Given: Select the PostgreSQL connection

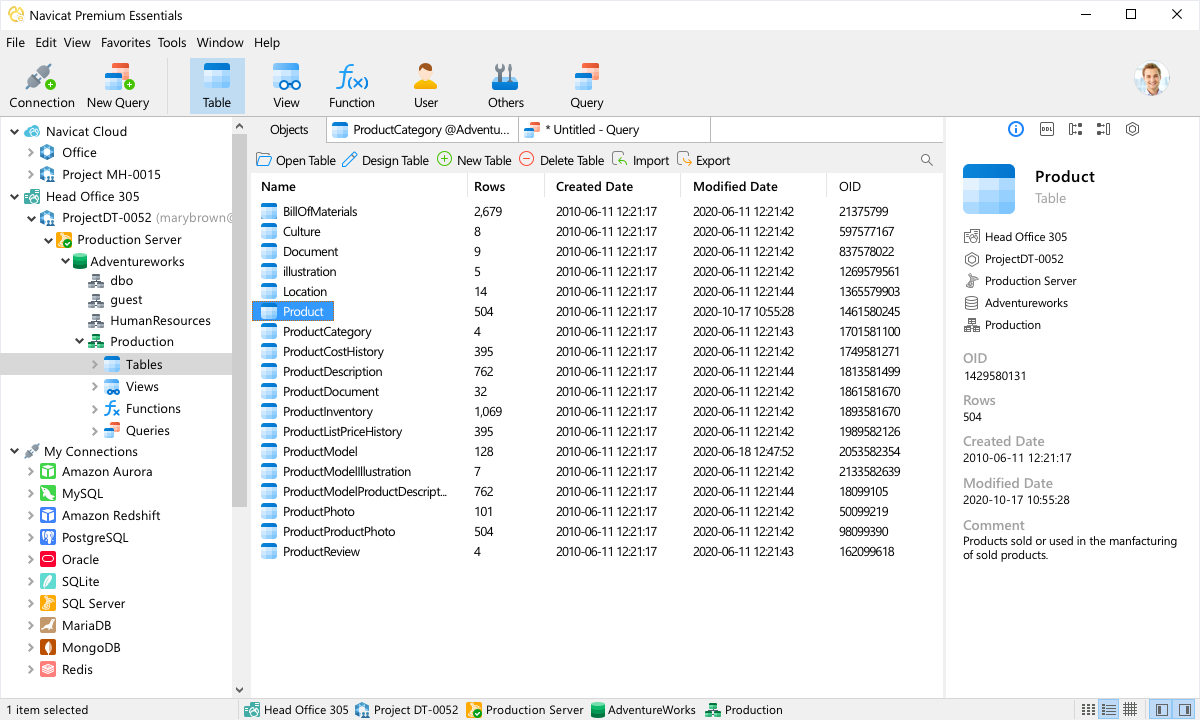Looking at the screenshot, I should 96,538.
